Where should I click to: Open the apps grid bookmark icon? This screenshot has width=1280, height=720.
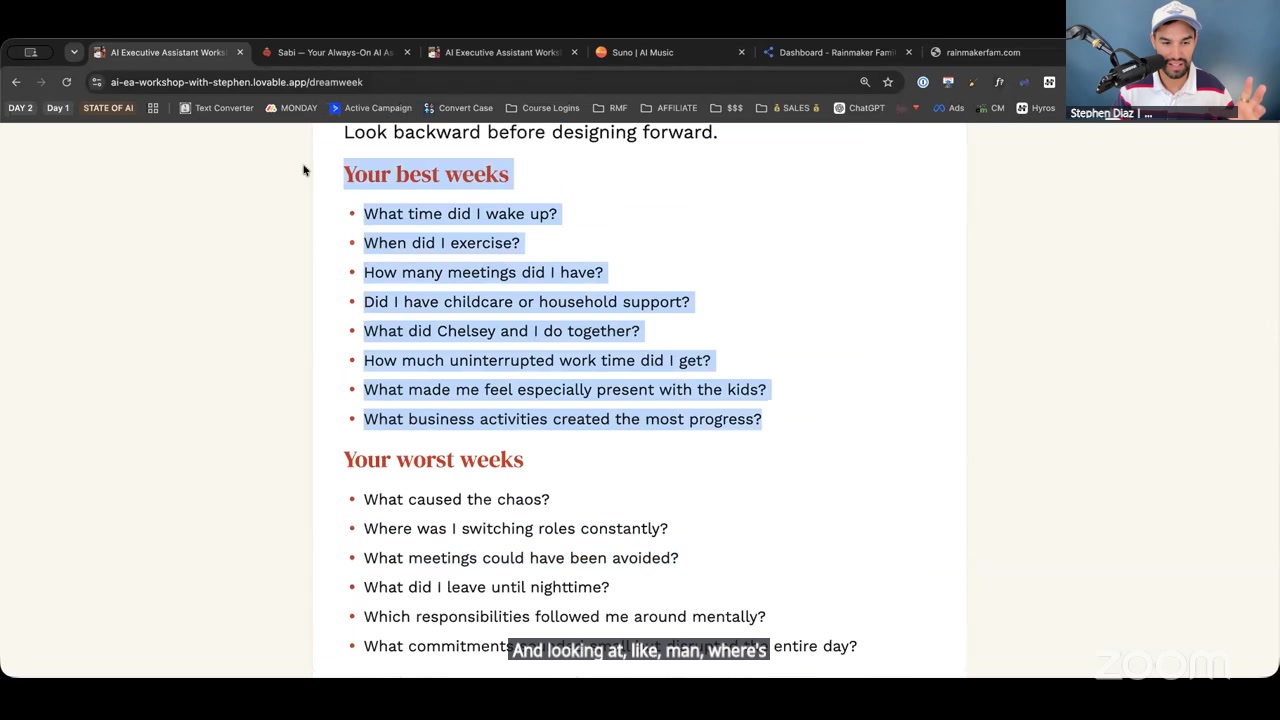coord(153,108)
